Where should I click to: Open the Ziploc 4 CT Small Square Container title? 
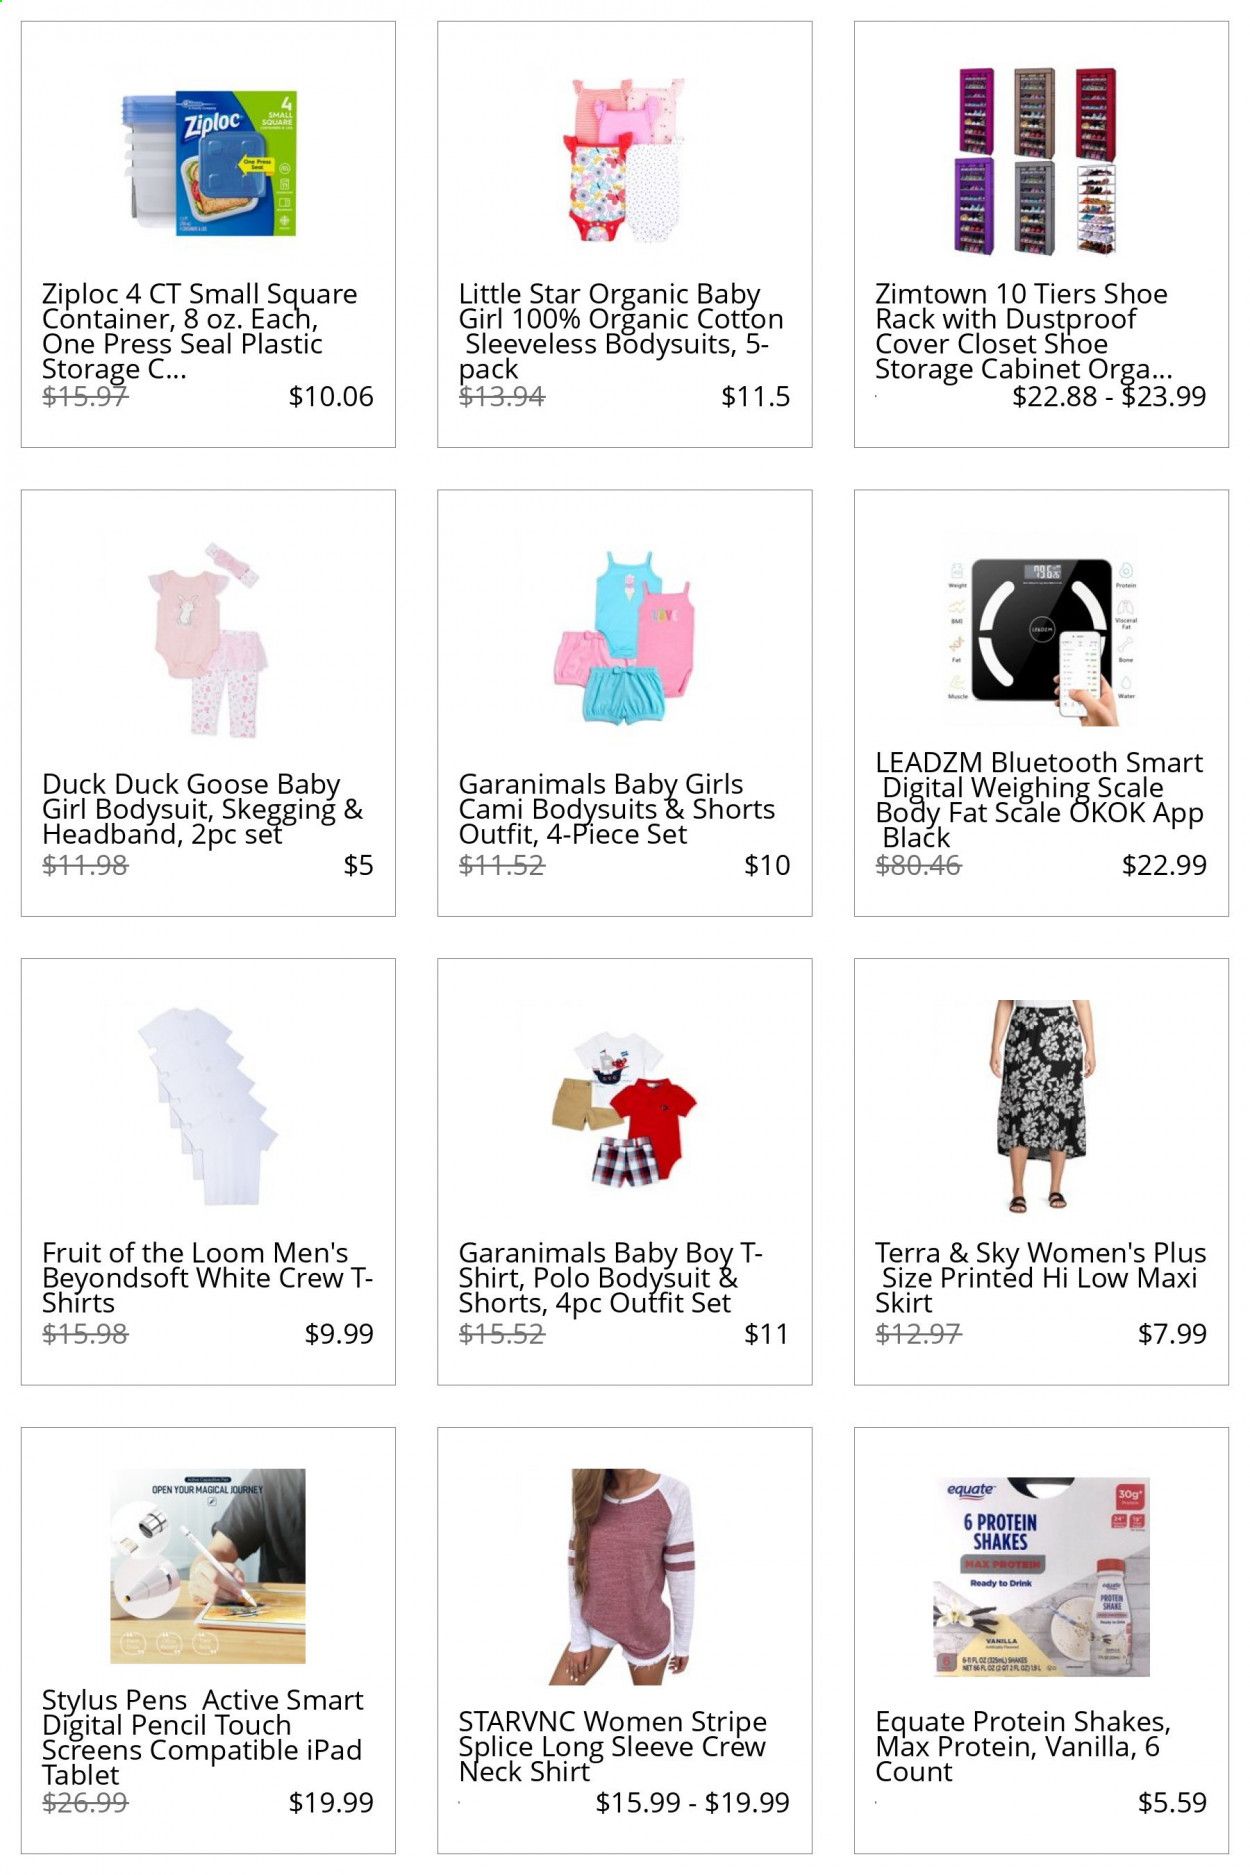click(x=200, y=331)
